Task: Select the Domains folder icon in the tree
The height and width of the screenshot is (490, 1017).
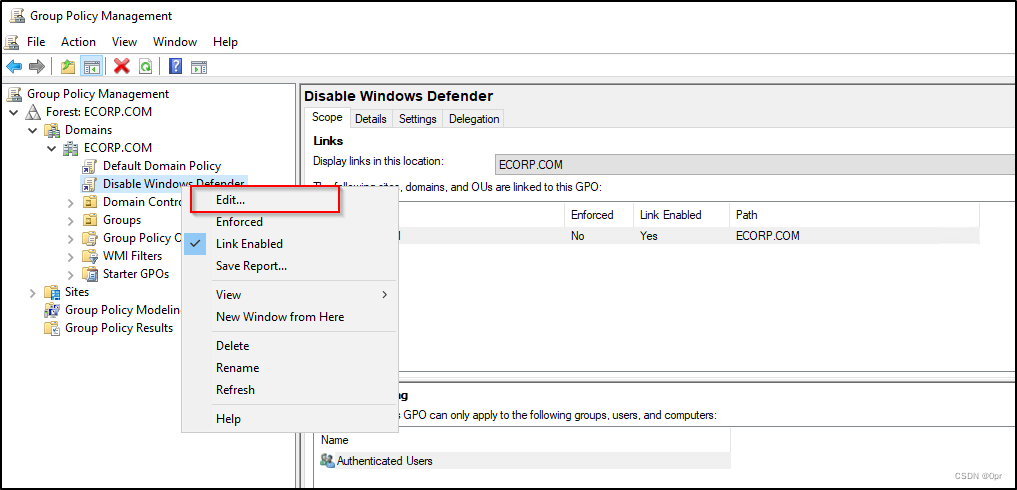Action: click(x=52, y=130)
